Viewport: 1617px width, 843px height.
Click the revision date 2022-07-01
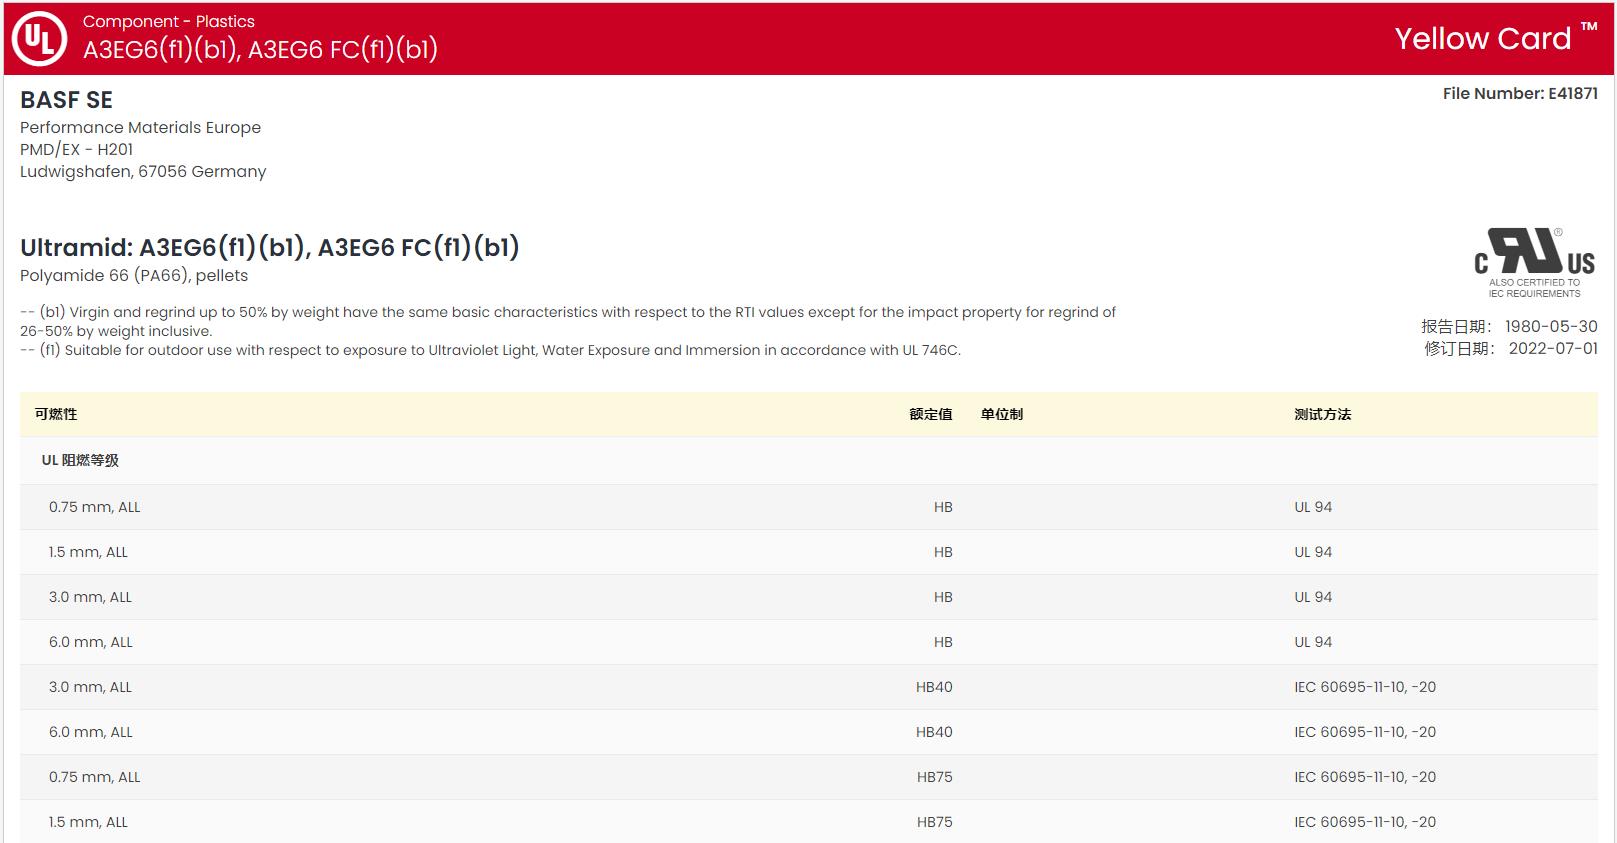click(1553, 348)
